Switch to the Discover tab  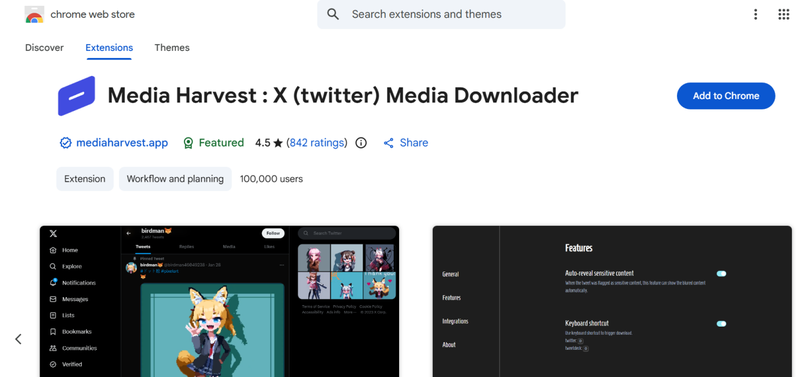pos(44,47)
